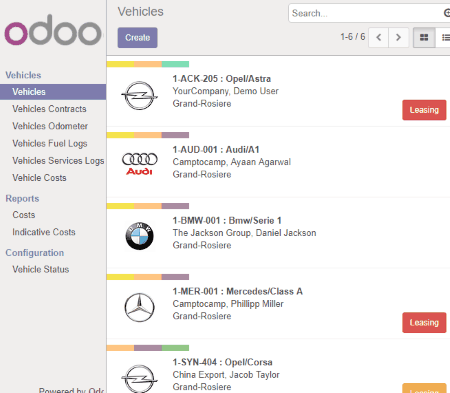Screen dimensions: 450x393
Task: Click Grand-Rosiere under Bmw/Serie 1
Action: point(202,245)
